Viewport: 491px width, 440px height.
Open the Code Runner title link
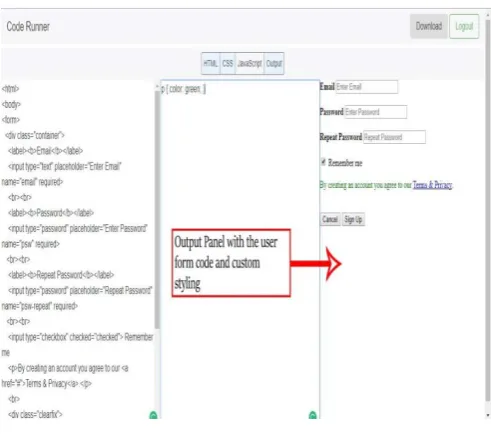point(28,27)
